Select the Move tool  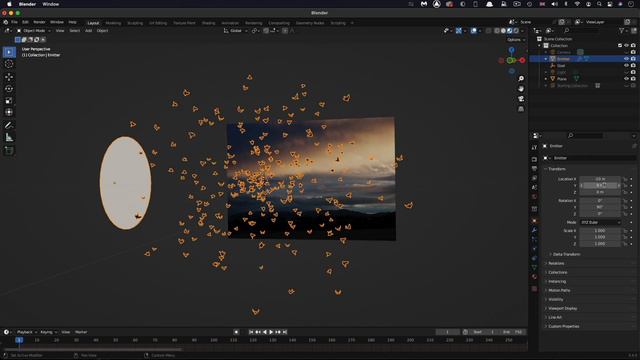click(9, 77)
